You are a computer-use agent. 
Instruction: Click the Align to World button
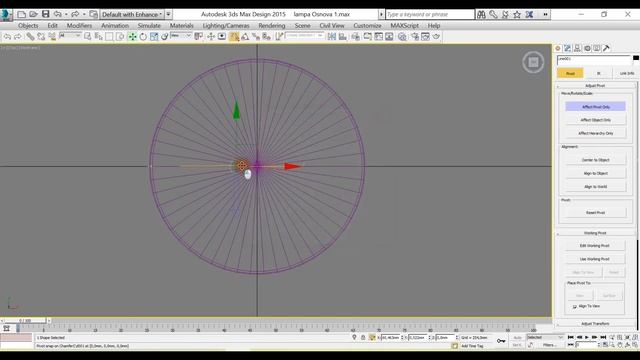(x=596, y=187)
